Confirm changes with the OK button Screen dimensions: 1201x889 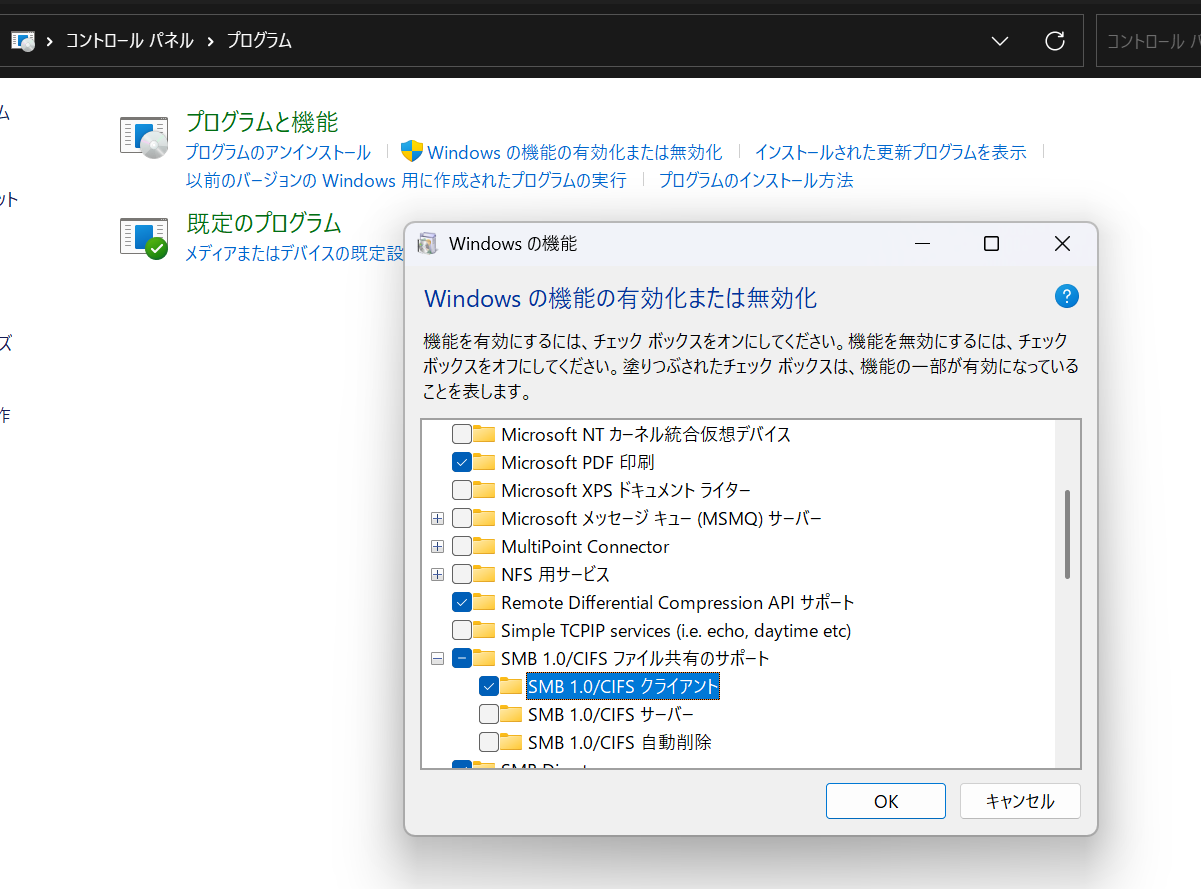tap(884, 800)
